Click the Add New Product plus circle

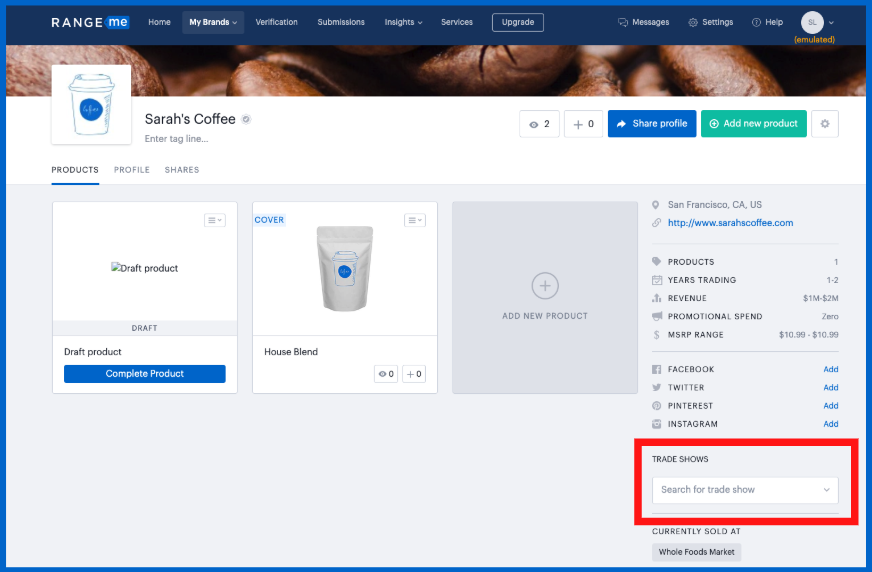coord(545,286)
